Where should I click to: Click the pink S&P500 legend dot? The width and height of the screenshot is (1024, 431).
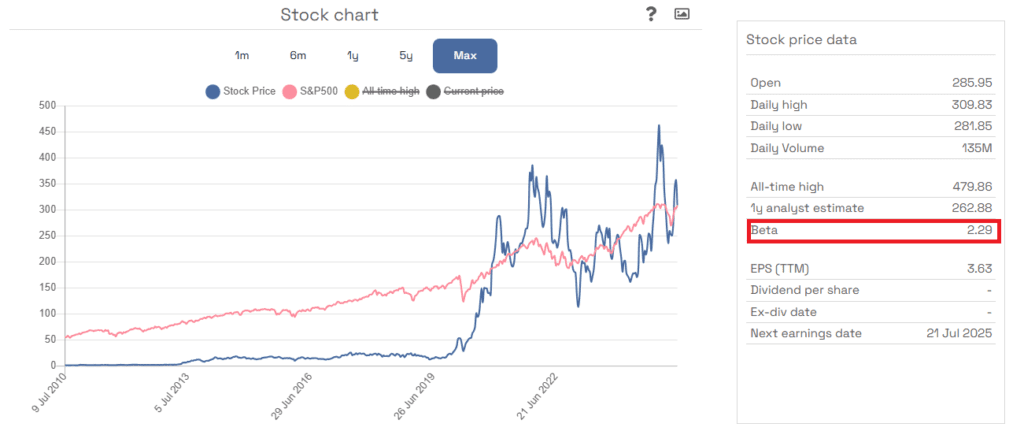pos(290,92)
